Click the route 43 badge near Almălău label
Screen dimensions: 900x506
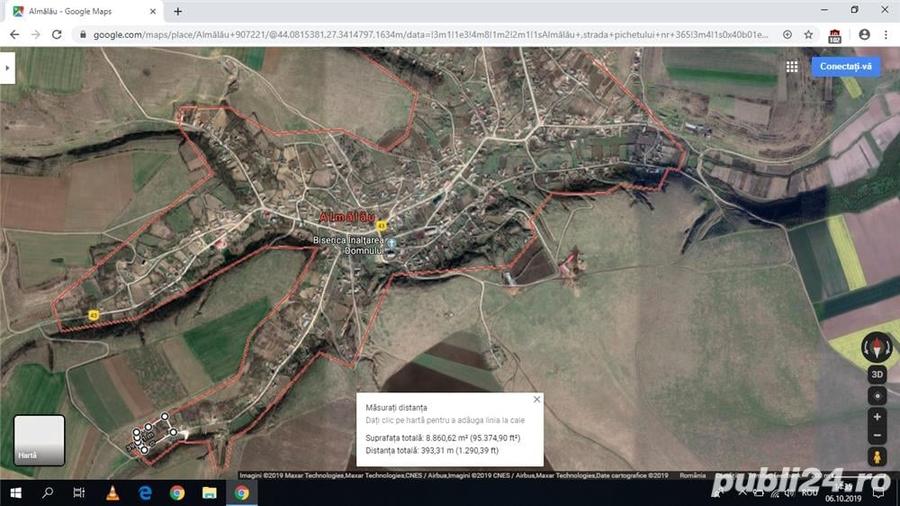click(381, 226)
